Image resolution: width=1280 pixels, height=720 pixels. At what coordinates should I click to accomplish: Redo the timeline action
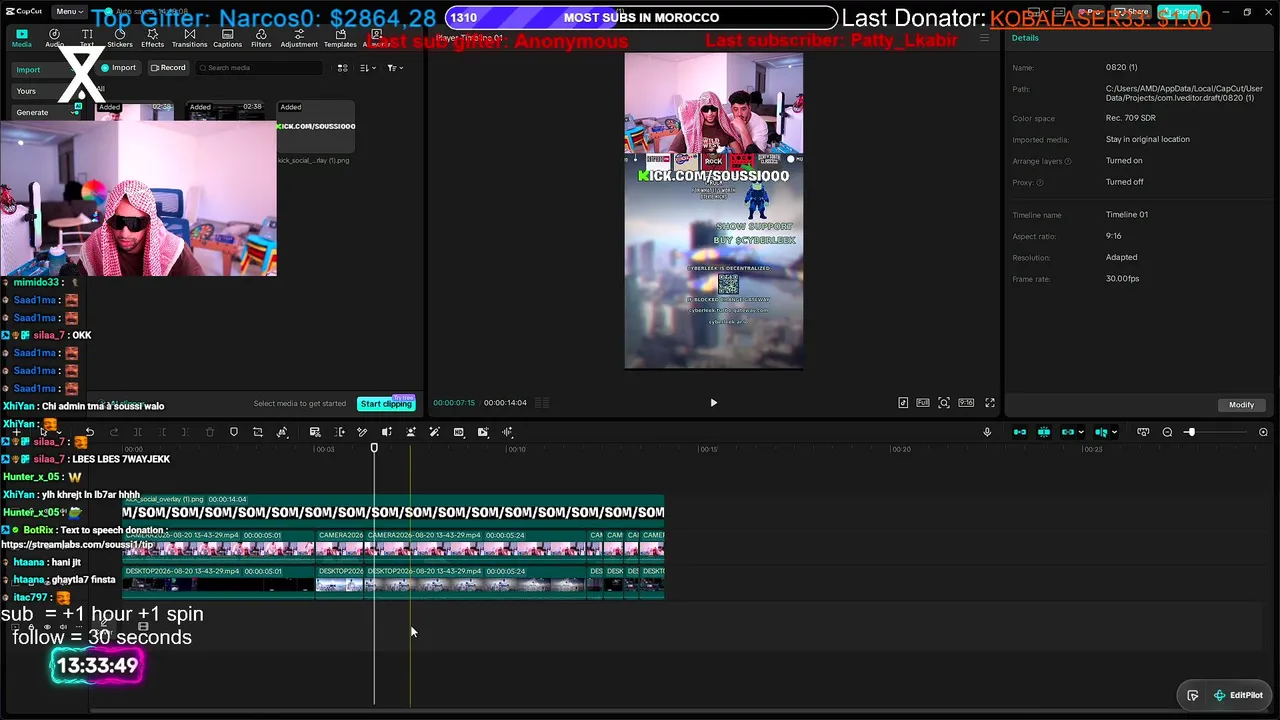(x=114, y=432)
